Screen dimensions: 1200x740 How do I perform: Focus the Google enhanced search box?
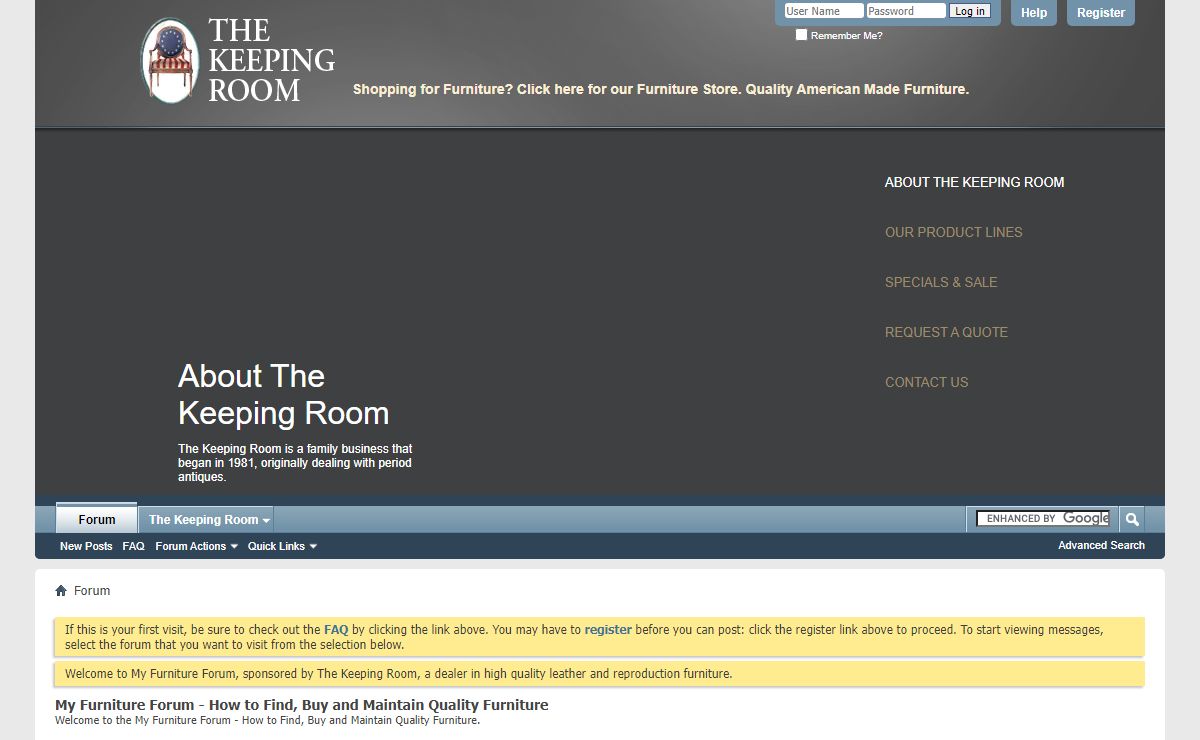pyautogui.click(x=1043, y=519)
